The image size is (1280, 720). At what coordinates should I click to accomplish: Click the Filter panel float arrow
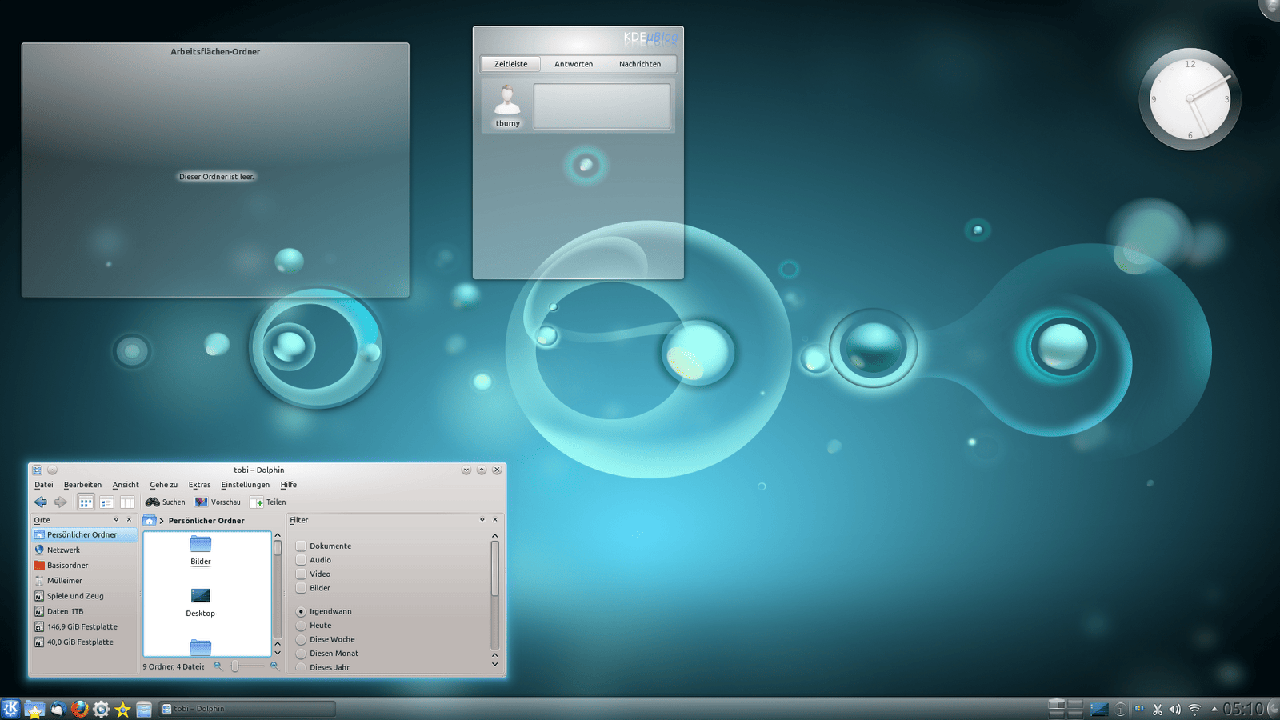[x=482, y=520]
